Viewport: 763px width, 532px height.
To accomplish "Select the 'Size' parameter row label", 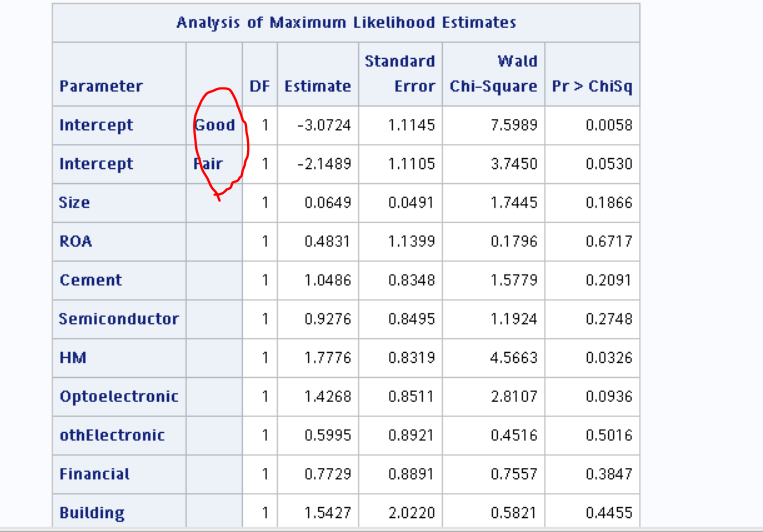I will click(74, 202).
